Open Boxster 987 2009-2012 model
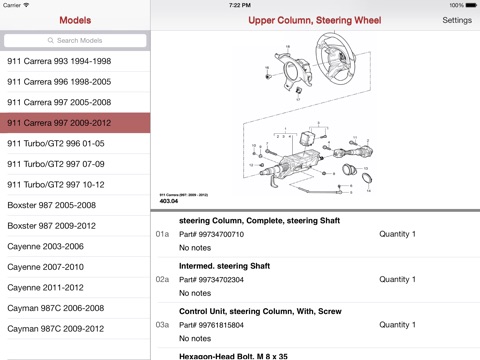Viewport: 480px width, 360px height. [75, 226]
